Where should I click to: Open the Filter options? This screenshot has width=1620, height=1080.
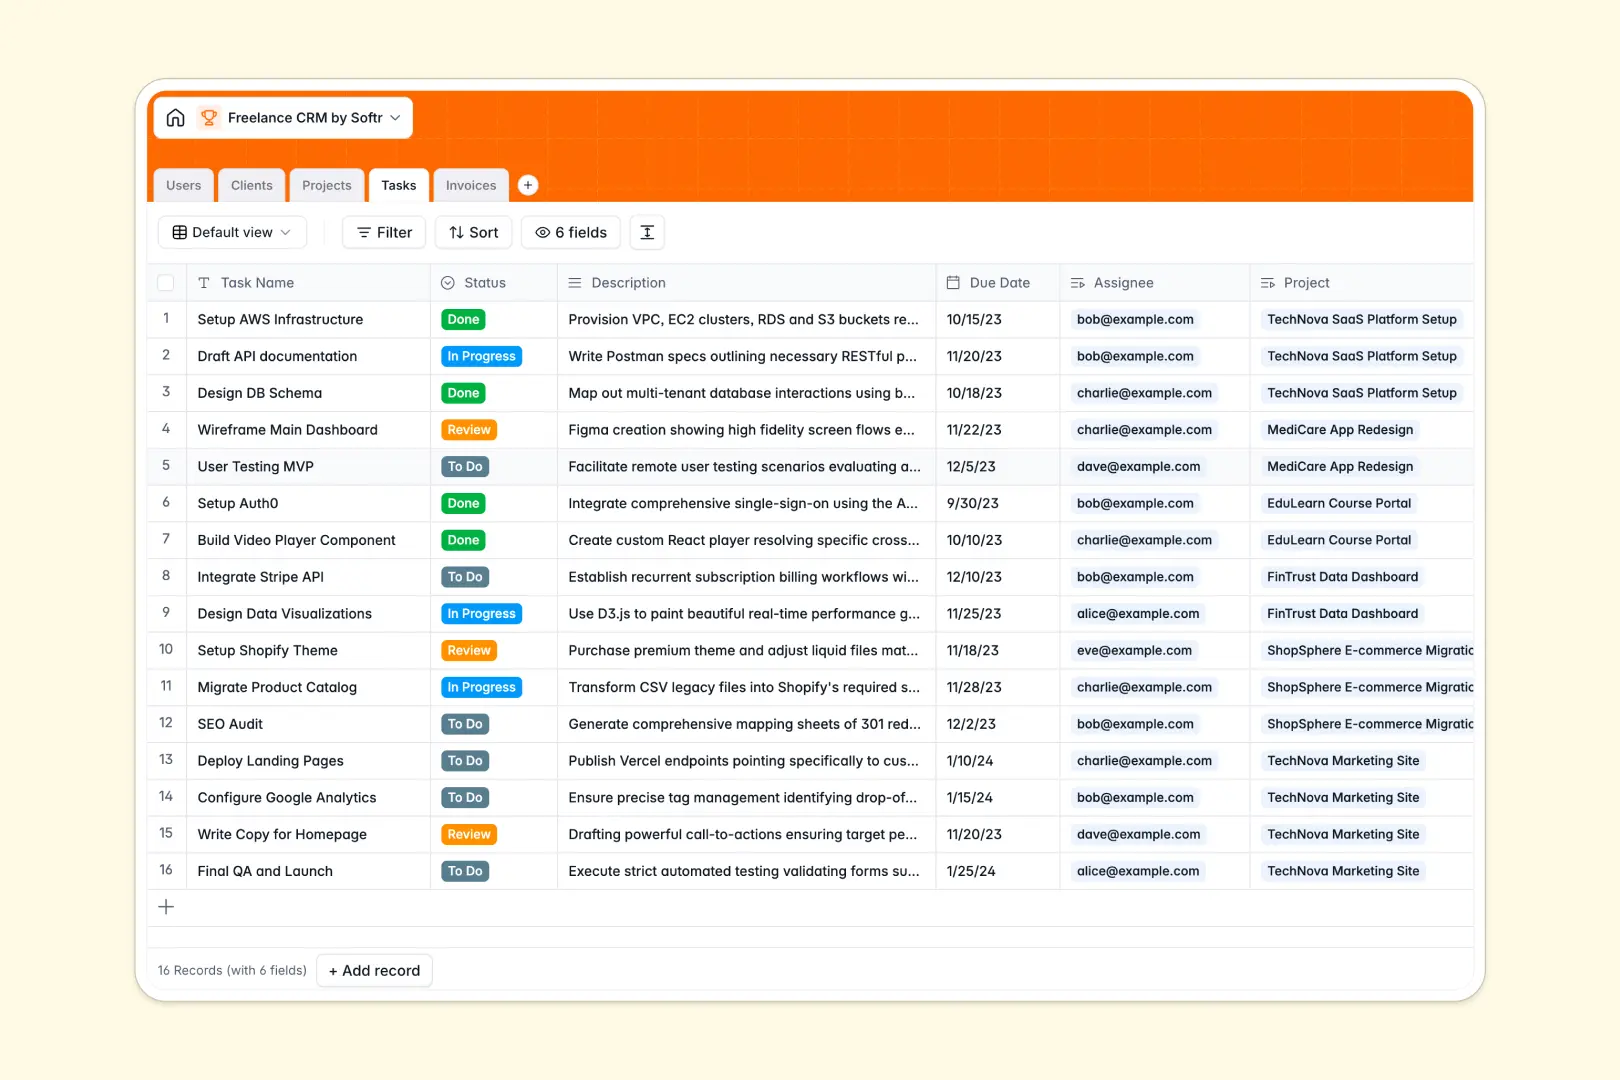point(383,232)
